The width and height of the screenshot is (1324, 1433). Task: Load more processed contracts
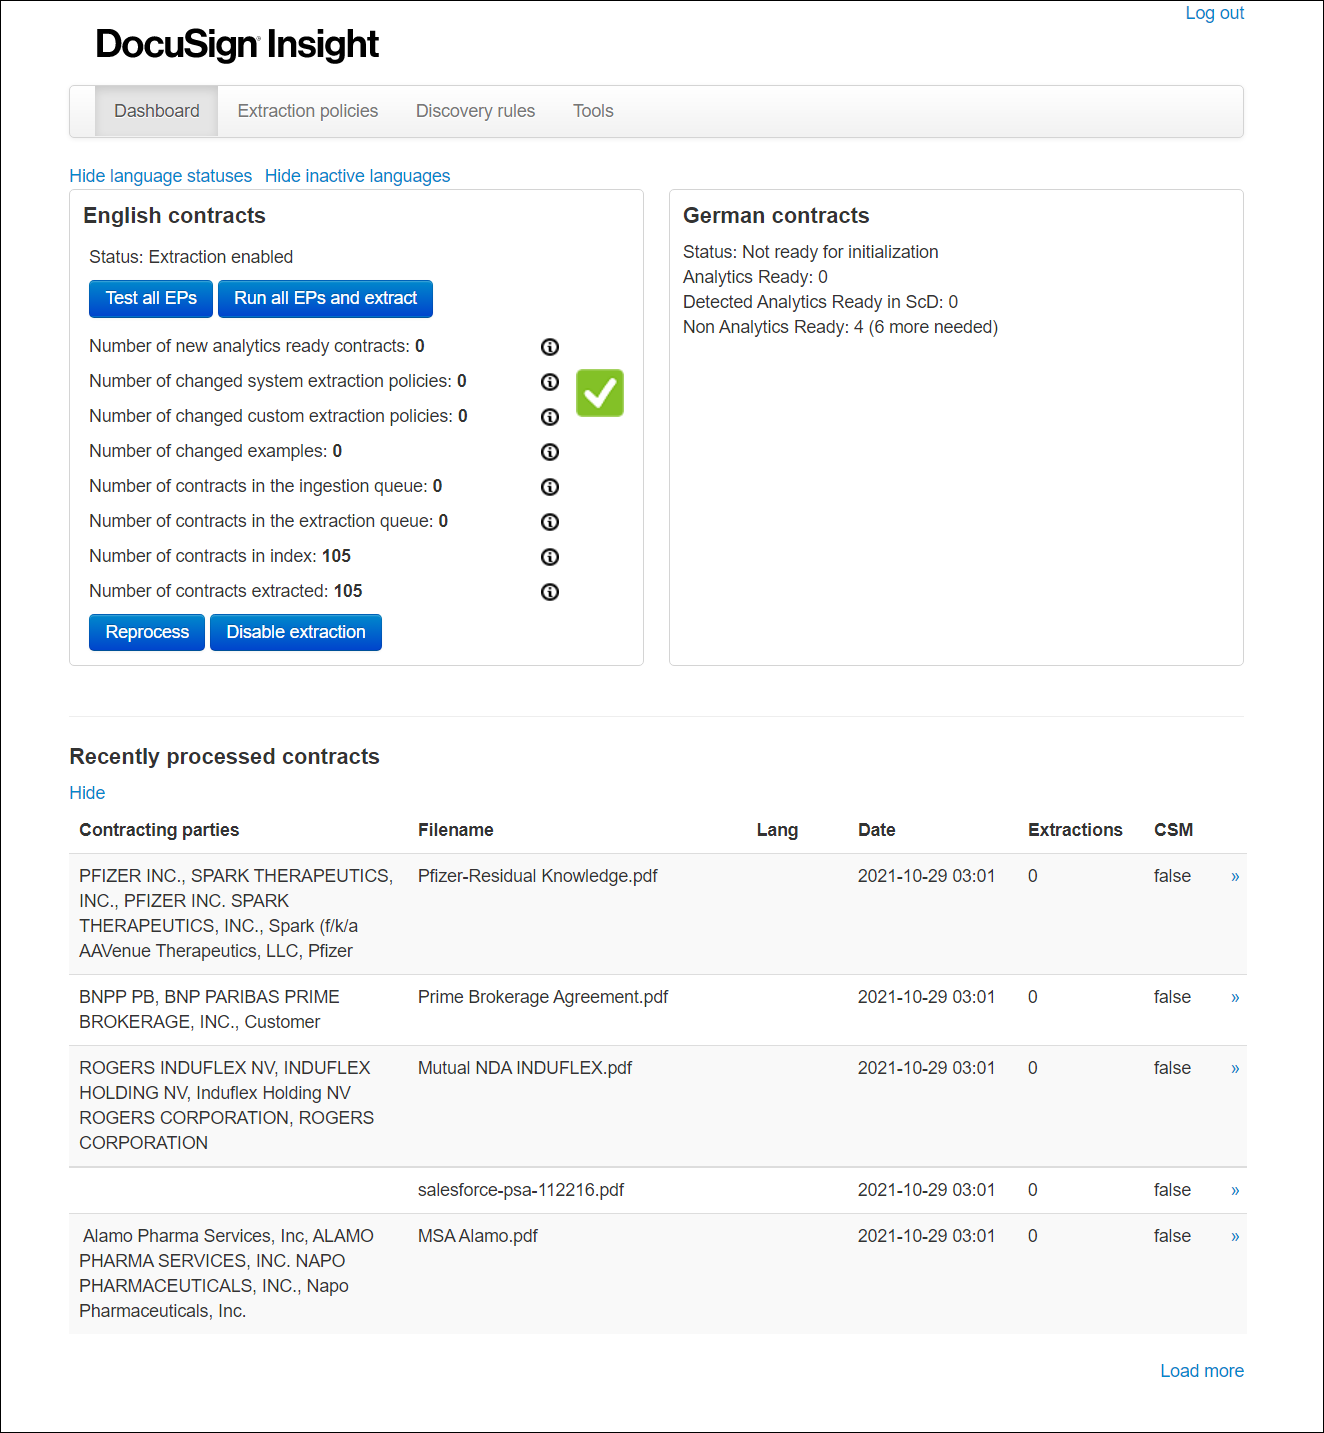[x=1201, y=1371]
